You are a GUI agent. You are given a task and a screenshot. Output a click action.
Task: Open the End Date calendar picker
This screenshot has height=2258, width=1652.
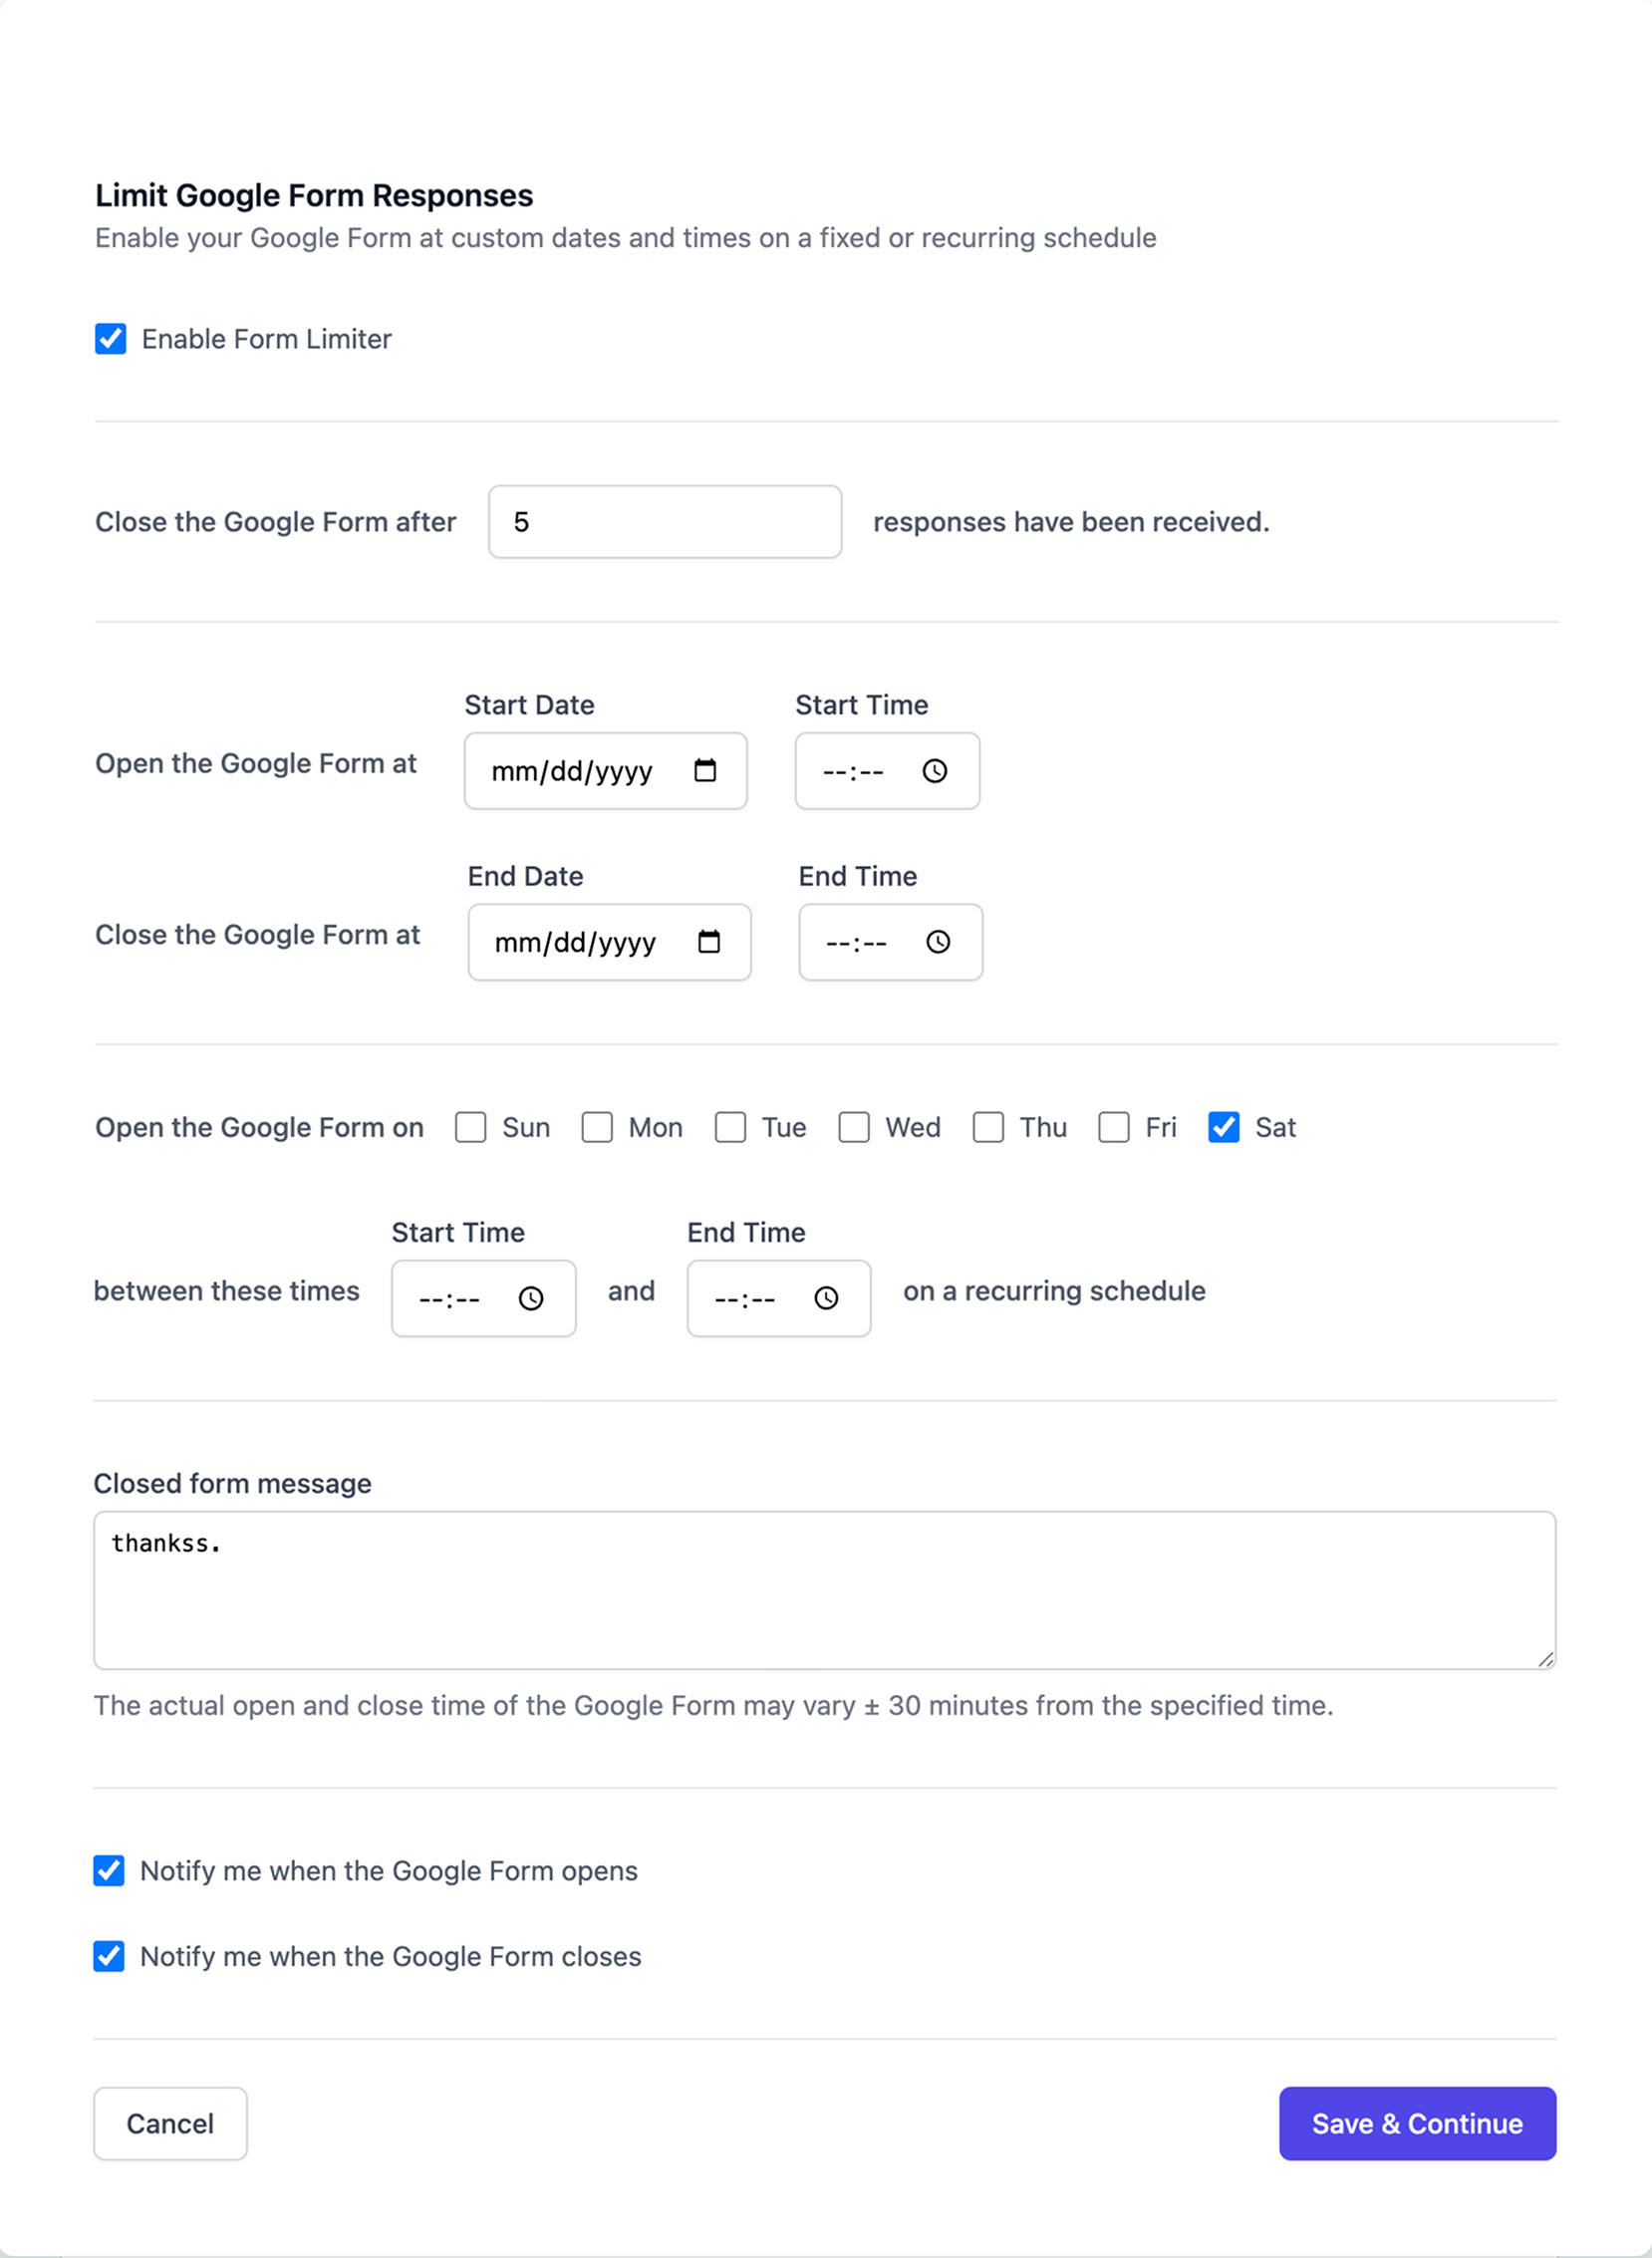709,941
